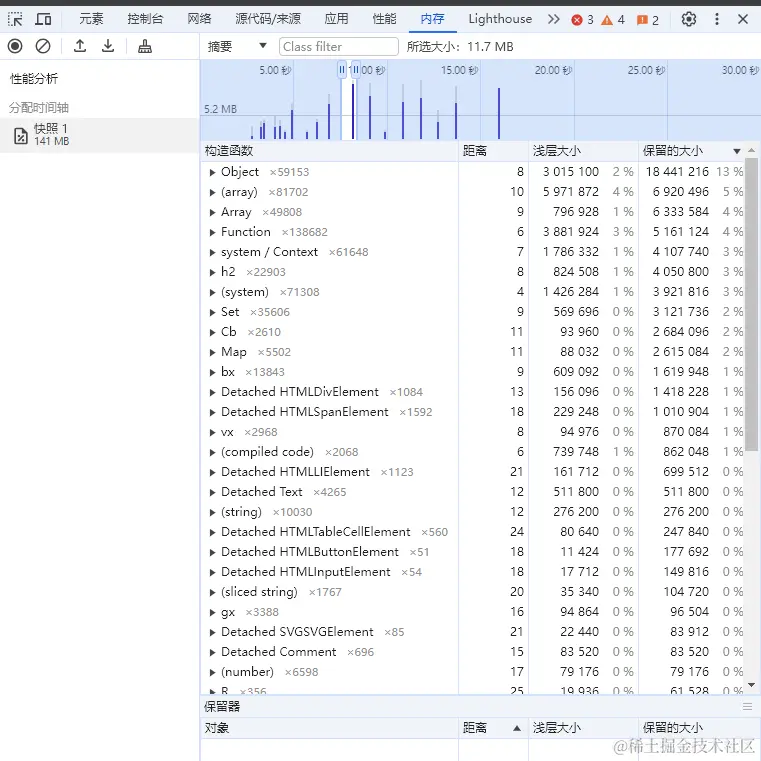Viewport: 761px width, 761px height.
Task: Activate the inspect element picker icon
Action: [x=15, y=19]
